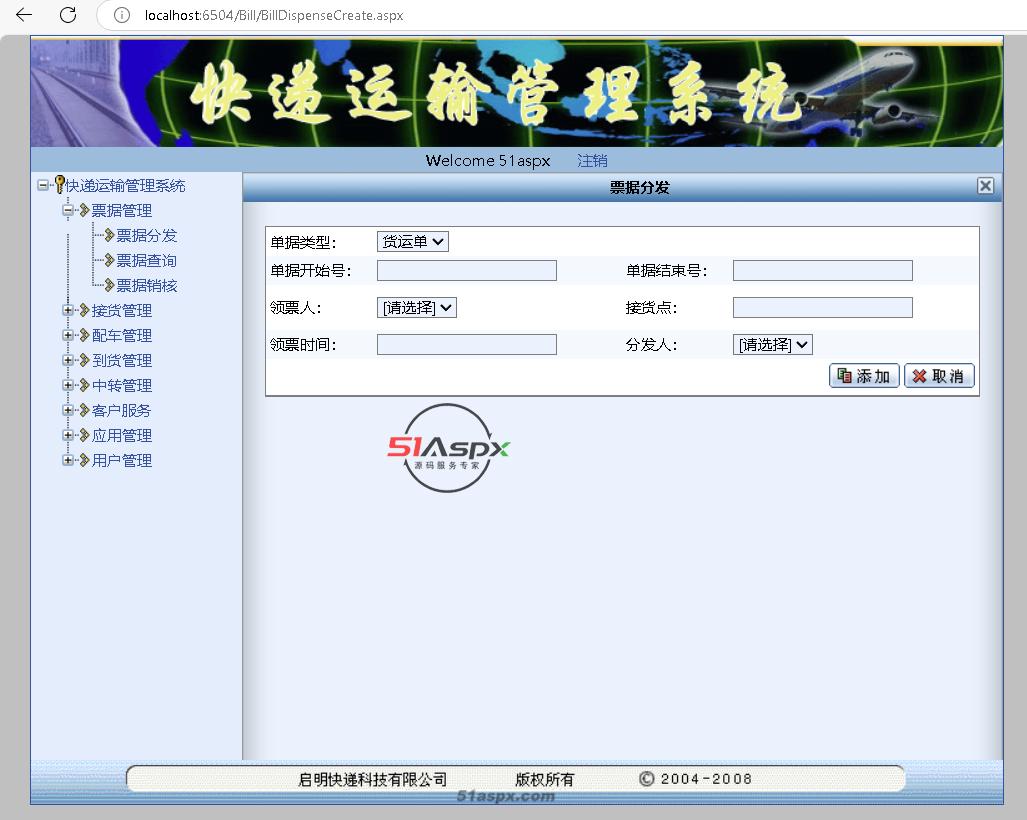Click arrow icon beside 票据销核
The image size is (1027, 820).
(109, 285)
